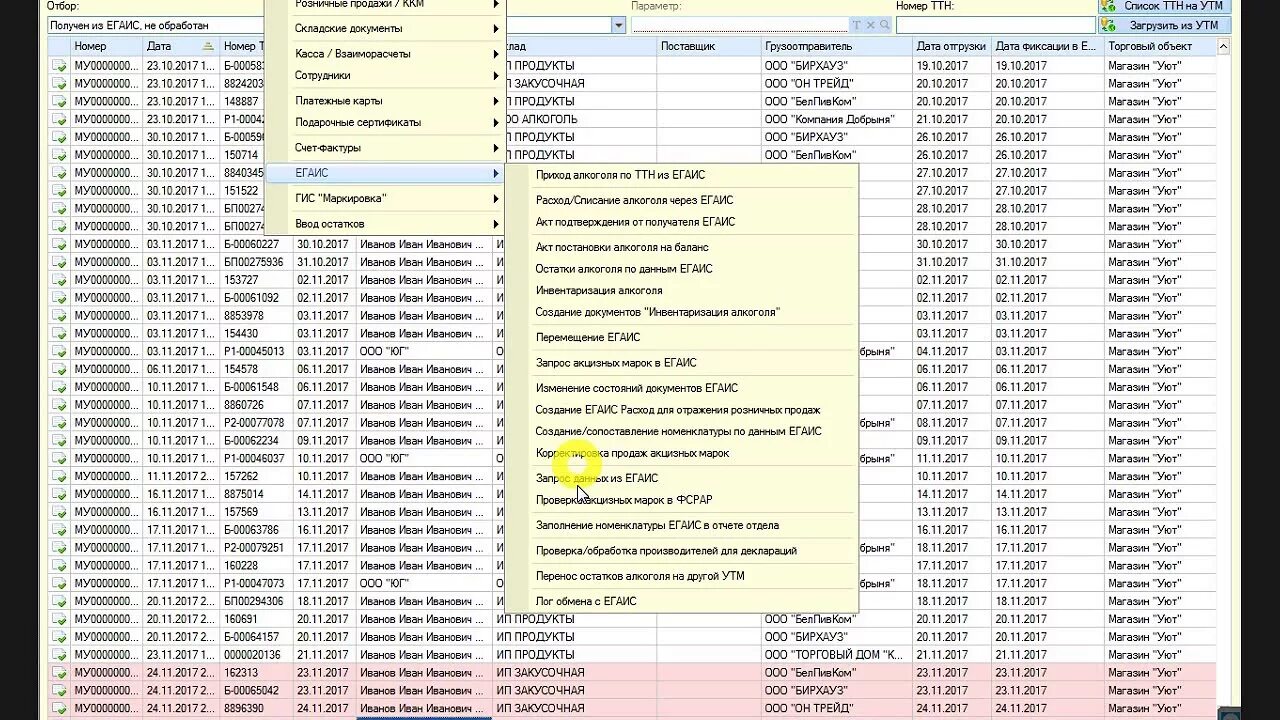Image resolution: width=1280 pixels, height=720 pixels.
Task: Click the document icon in row with TTN 157569
Action: (x=59, y=512)
